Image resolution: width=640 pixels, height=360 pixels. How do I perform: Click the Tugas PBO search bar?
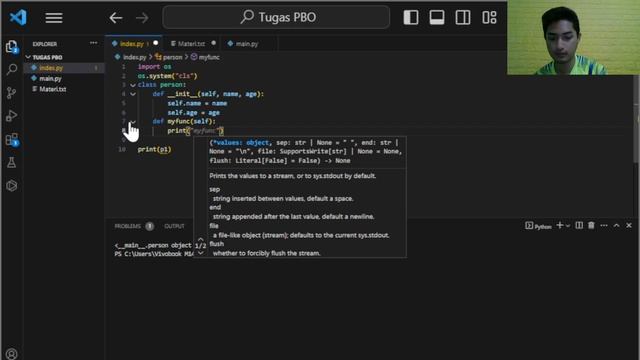pyautogui.click(x=276, y=17)
